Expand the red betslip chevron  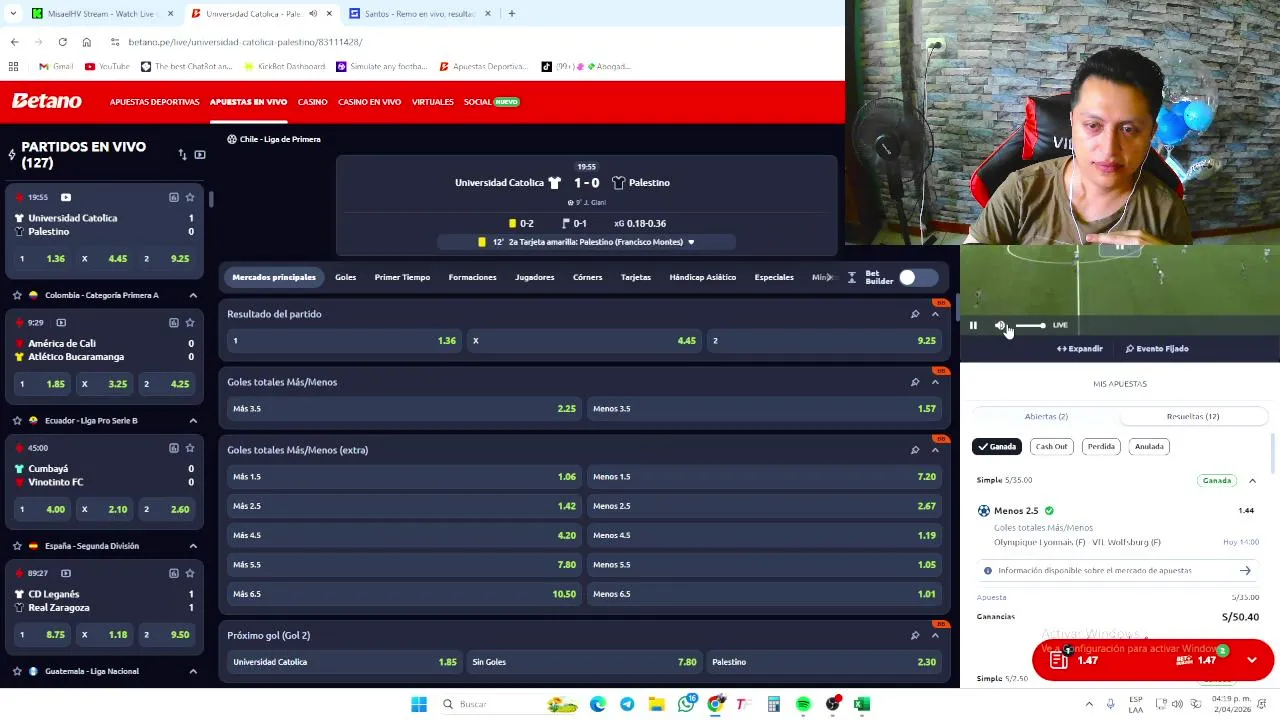coord(1252,660)
